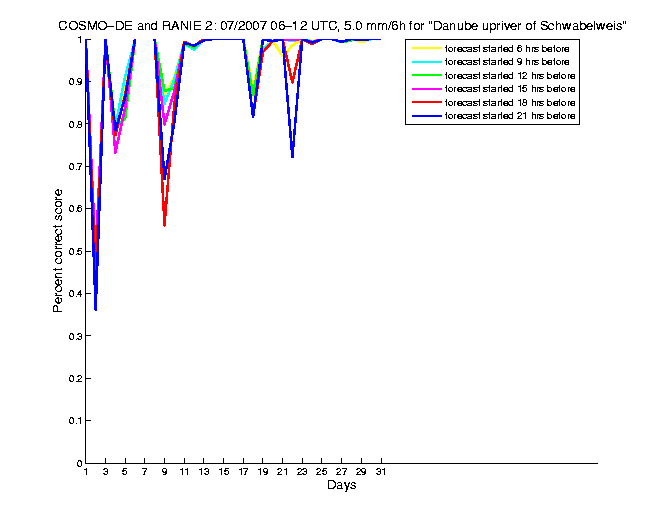Click the chart title text
The image size is (660, 520).
(342, 26)
